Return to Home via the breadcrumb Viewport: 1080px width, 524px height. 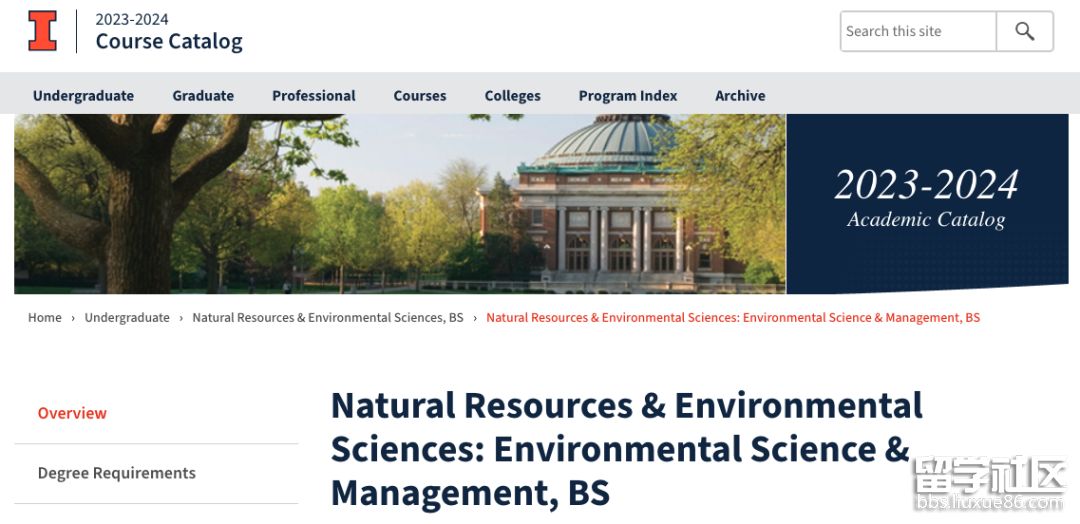[x=45, y=318]
